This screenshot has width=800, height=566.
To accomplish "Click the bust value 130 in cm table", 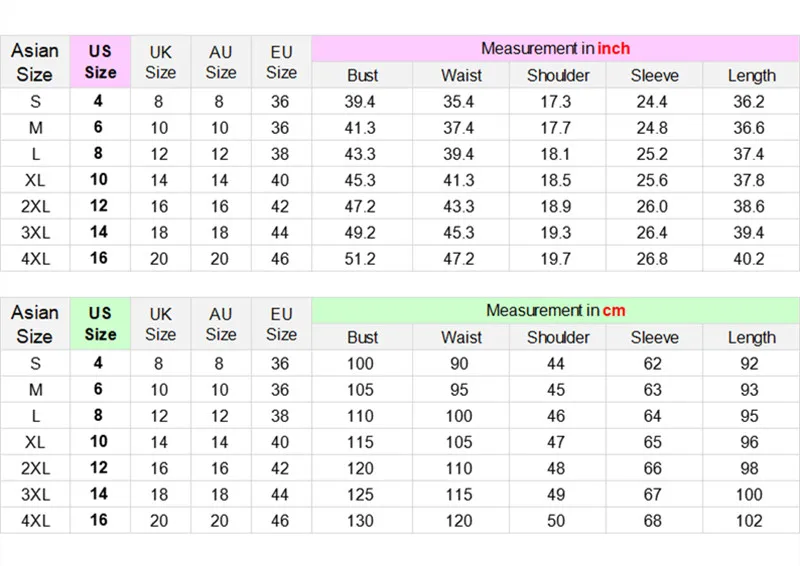I will [x=360, y=521].
